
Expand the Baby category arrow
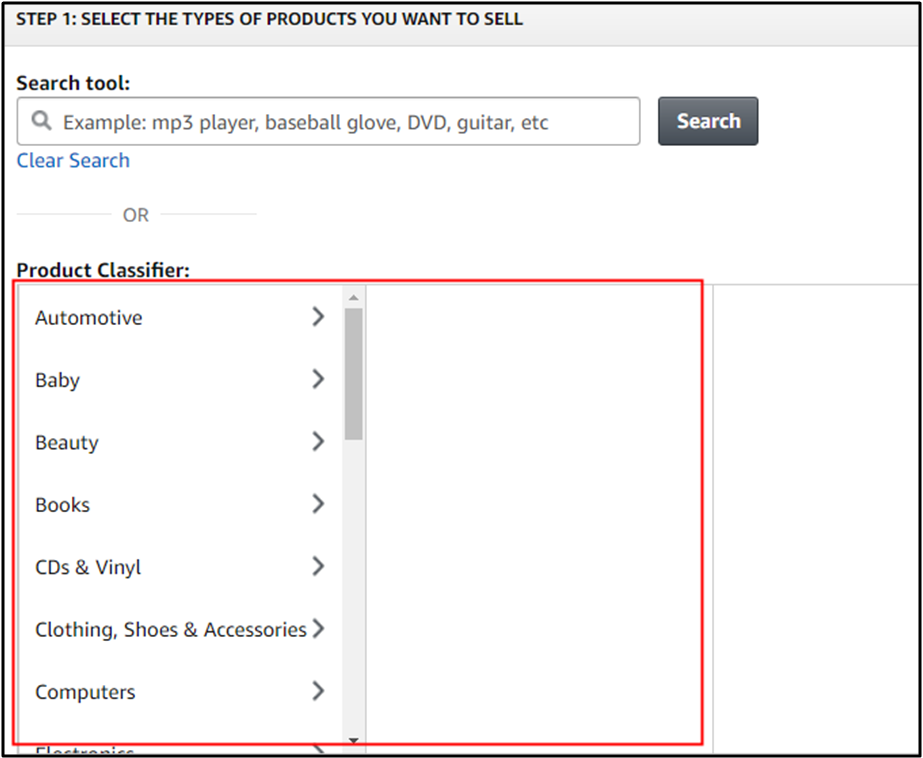point(318,379)
